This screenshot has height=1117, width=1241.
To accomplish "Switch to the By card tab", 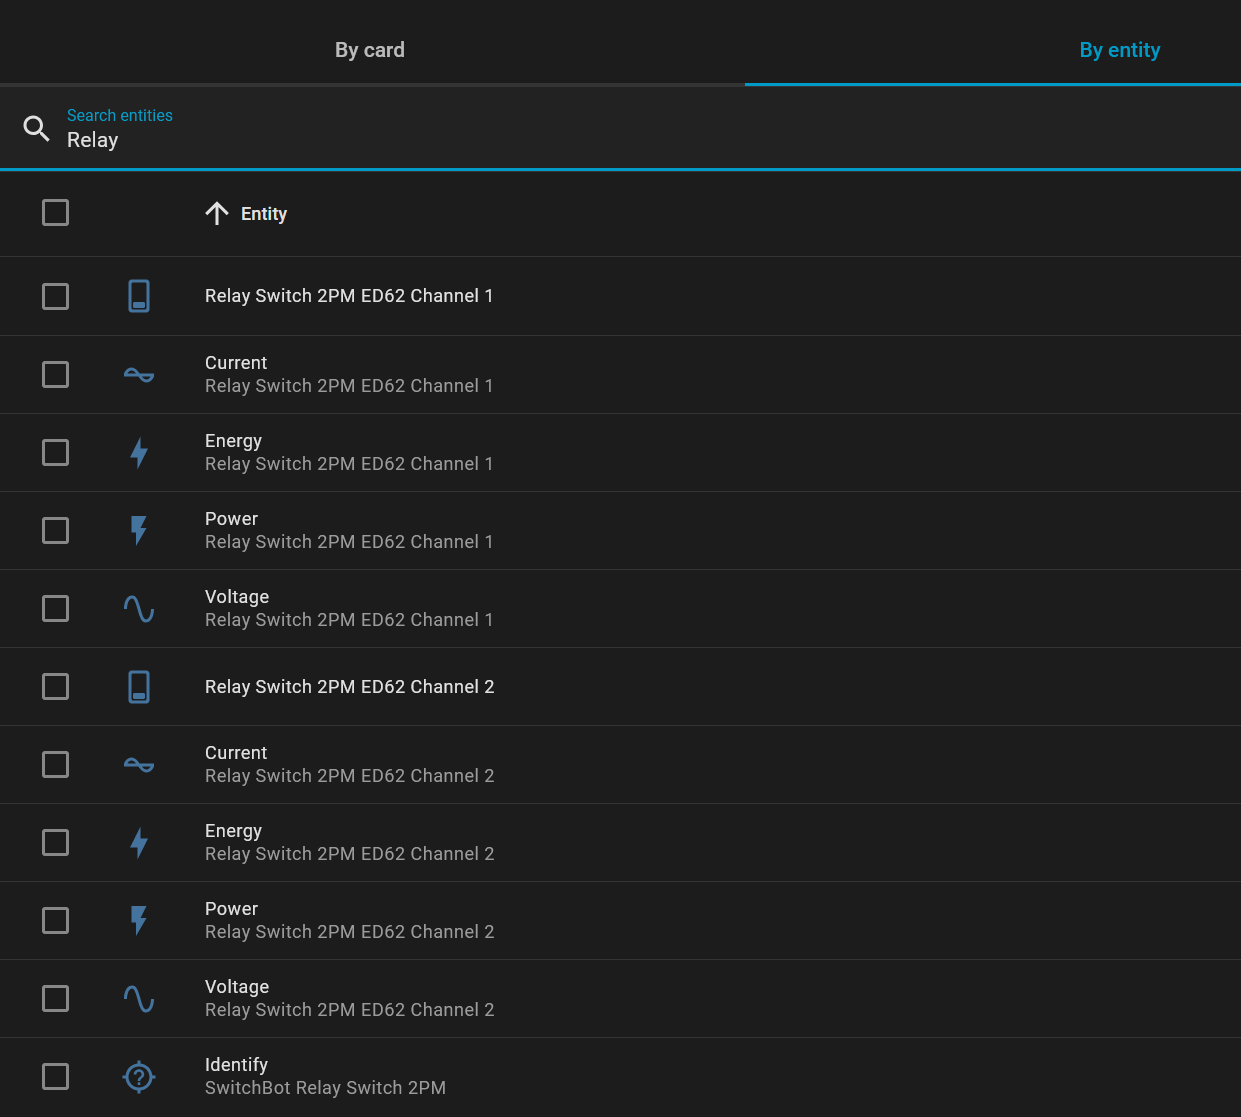I will (x=370, y=50).
